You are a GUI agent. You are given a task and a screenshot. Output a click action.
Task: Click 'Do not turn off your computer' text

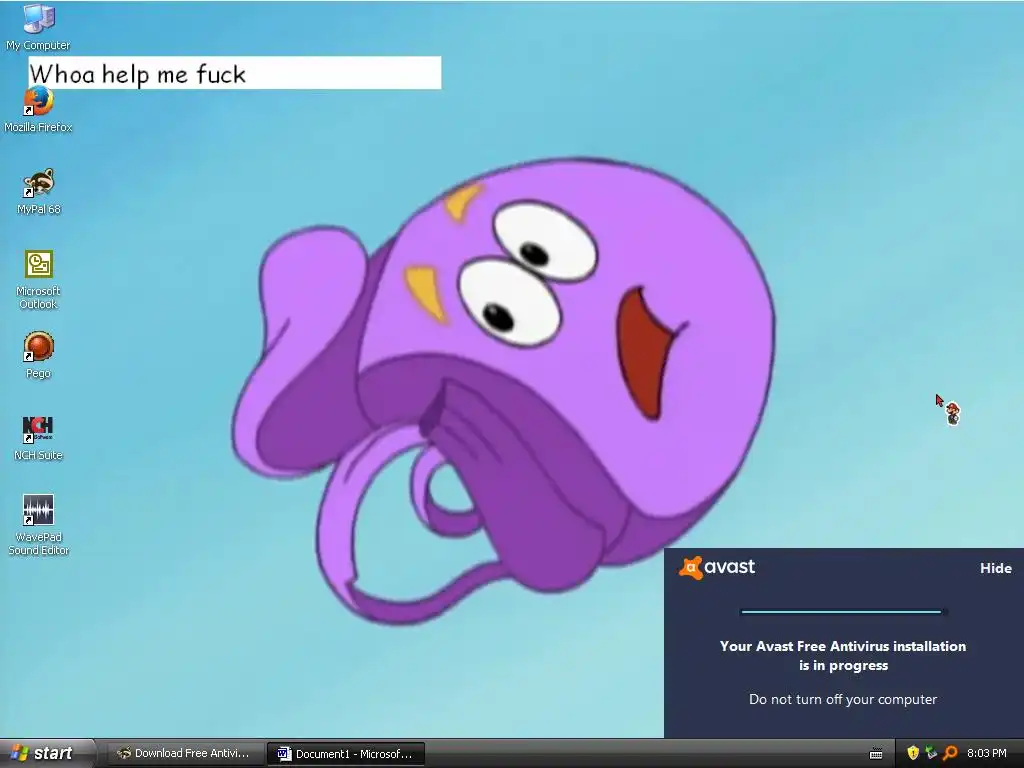842,699
